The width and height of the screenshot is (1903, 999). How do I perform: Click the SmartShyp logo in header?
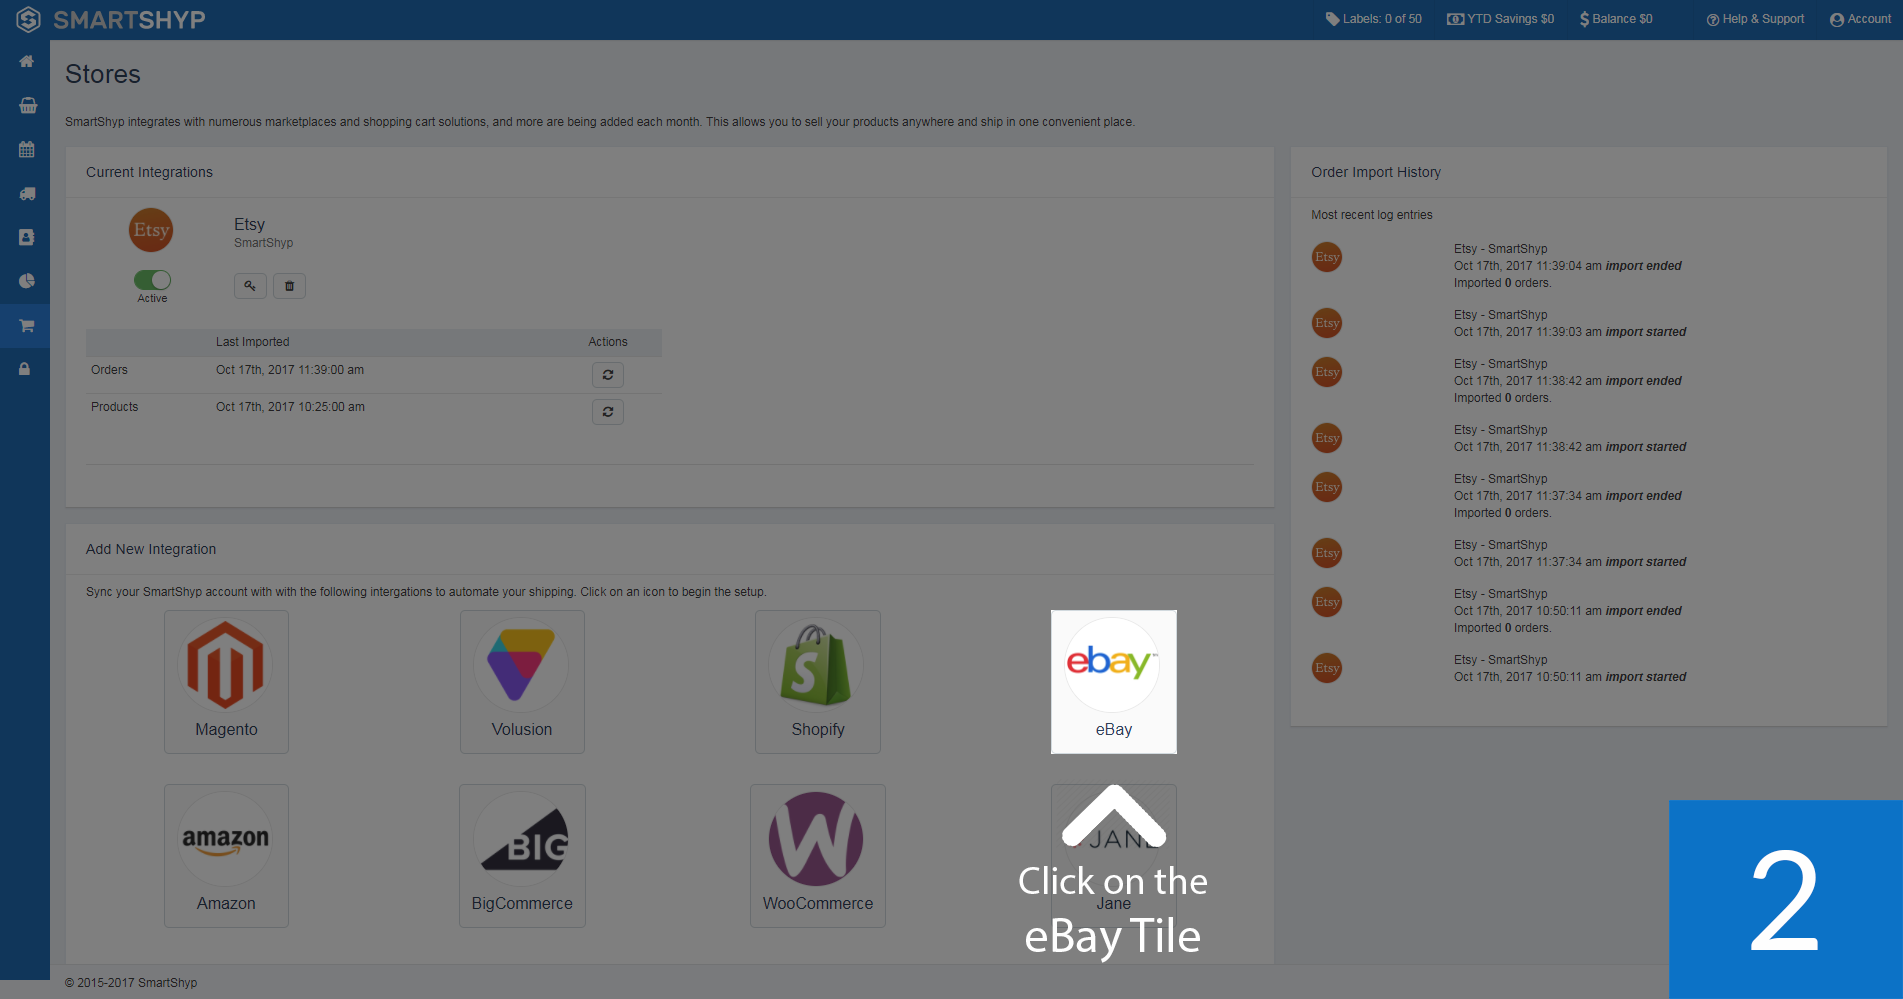pyautogui.click(x=111, y=19)
